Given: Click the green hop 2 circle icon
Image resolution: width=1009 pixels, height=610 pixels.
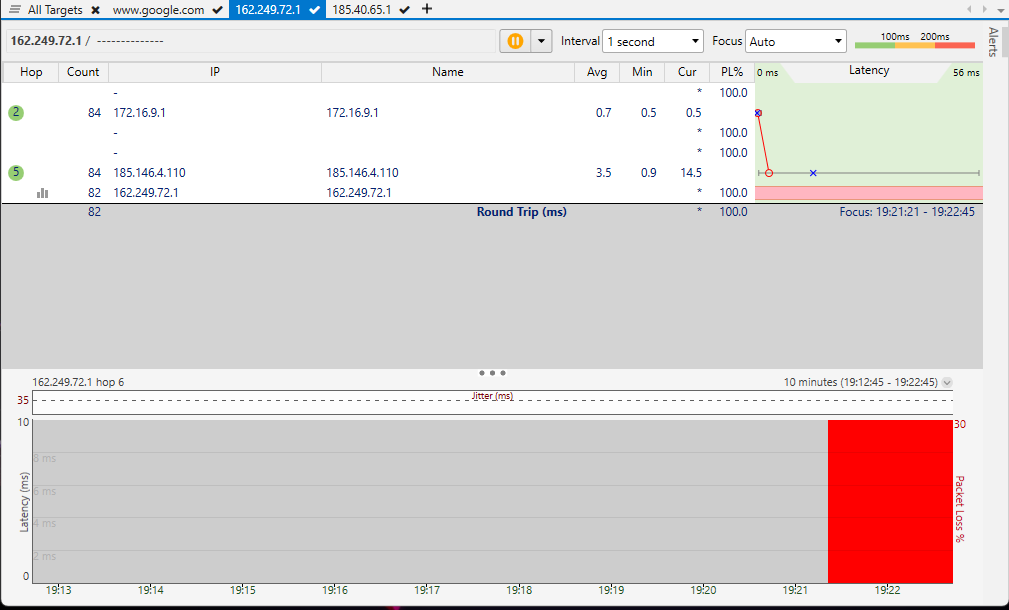Looking at the screenshot, I should [x=16, y=113].
